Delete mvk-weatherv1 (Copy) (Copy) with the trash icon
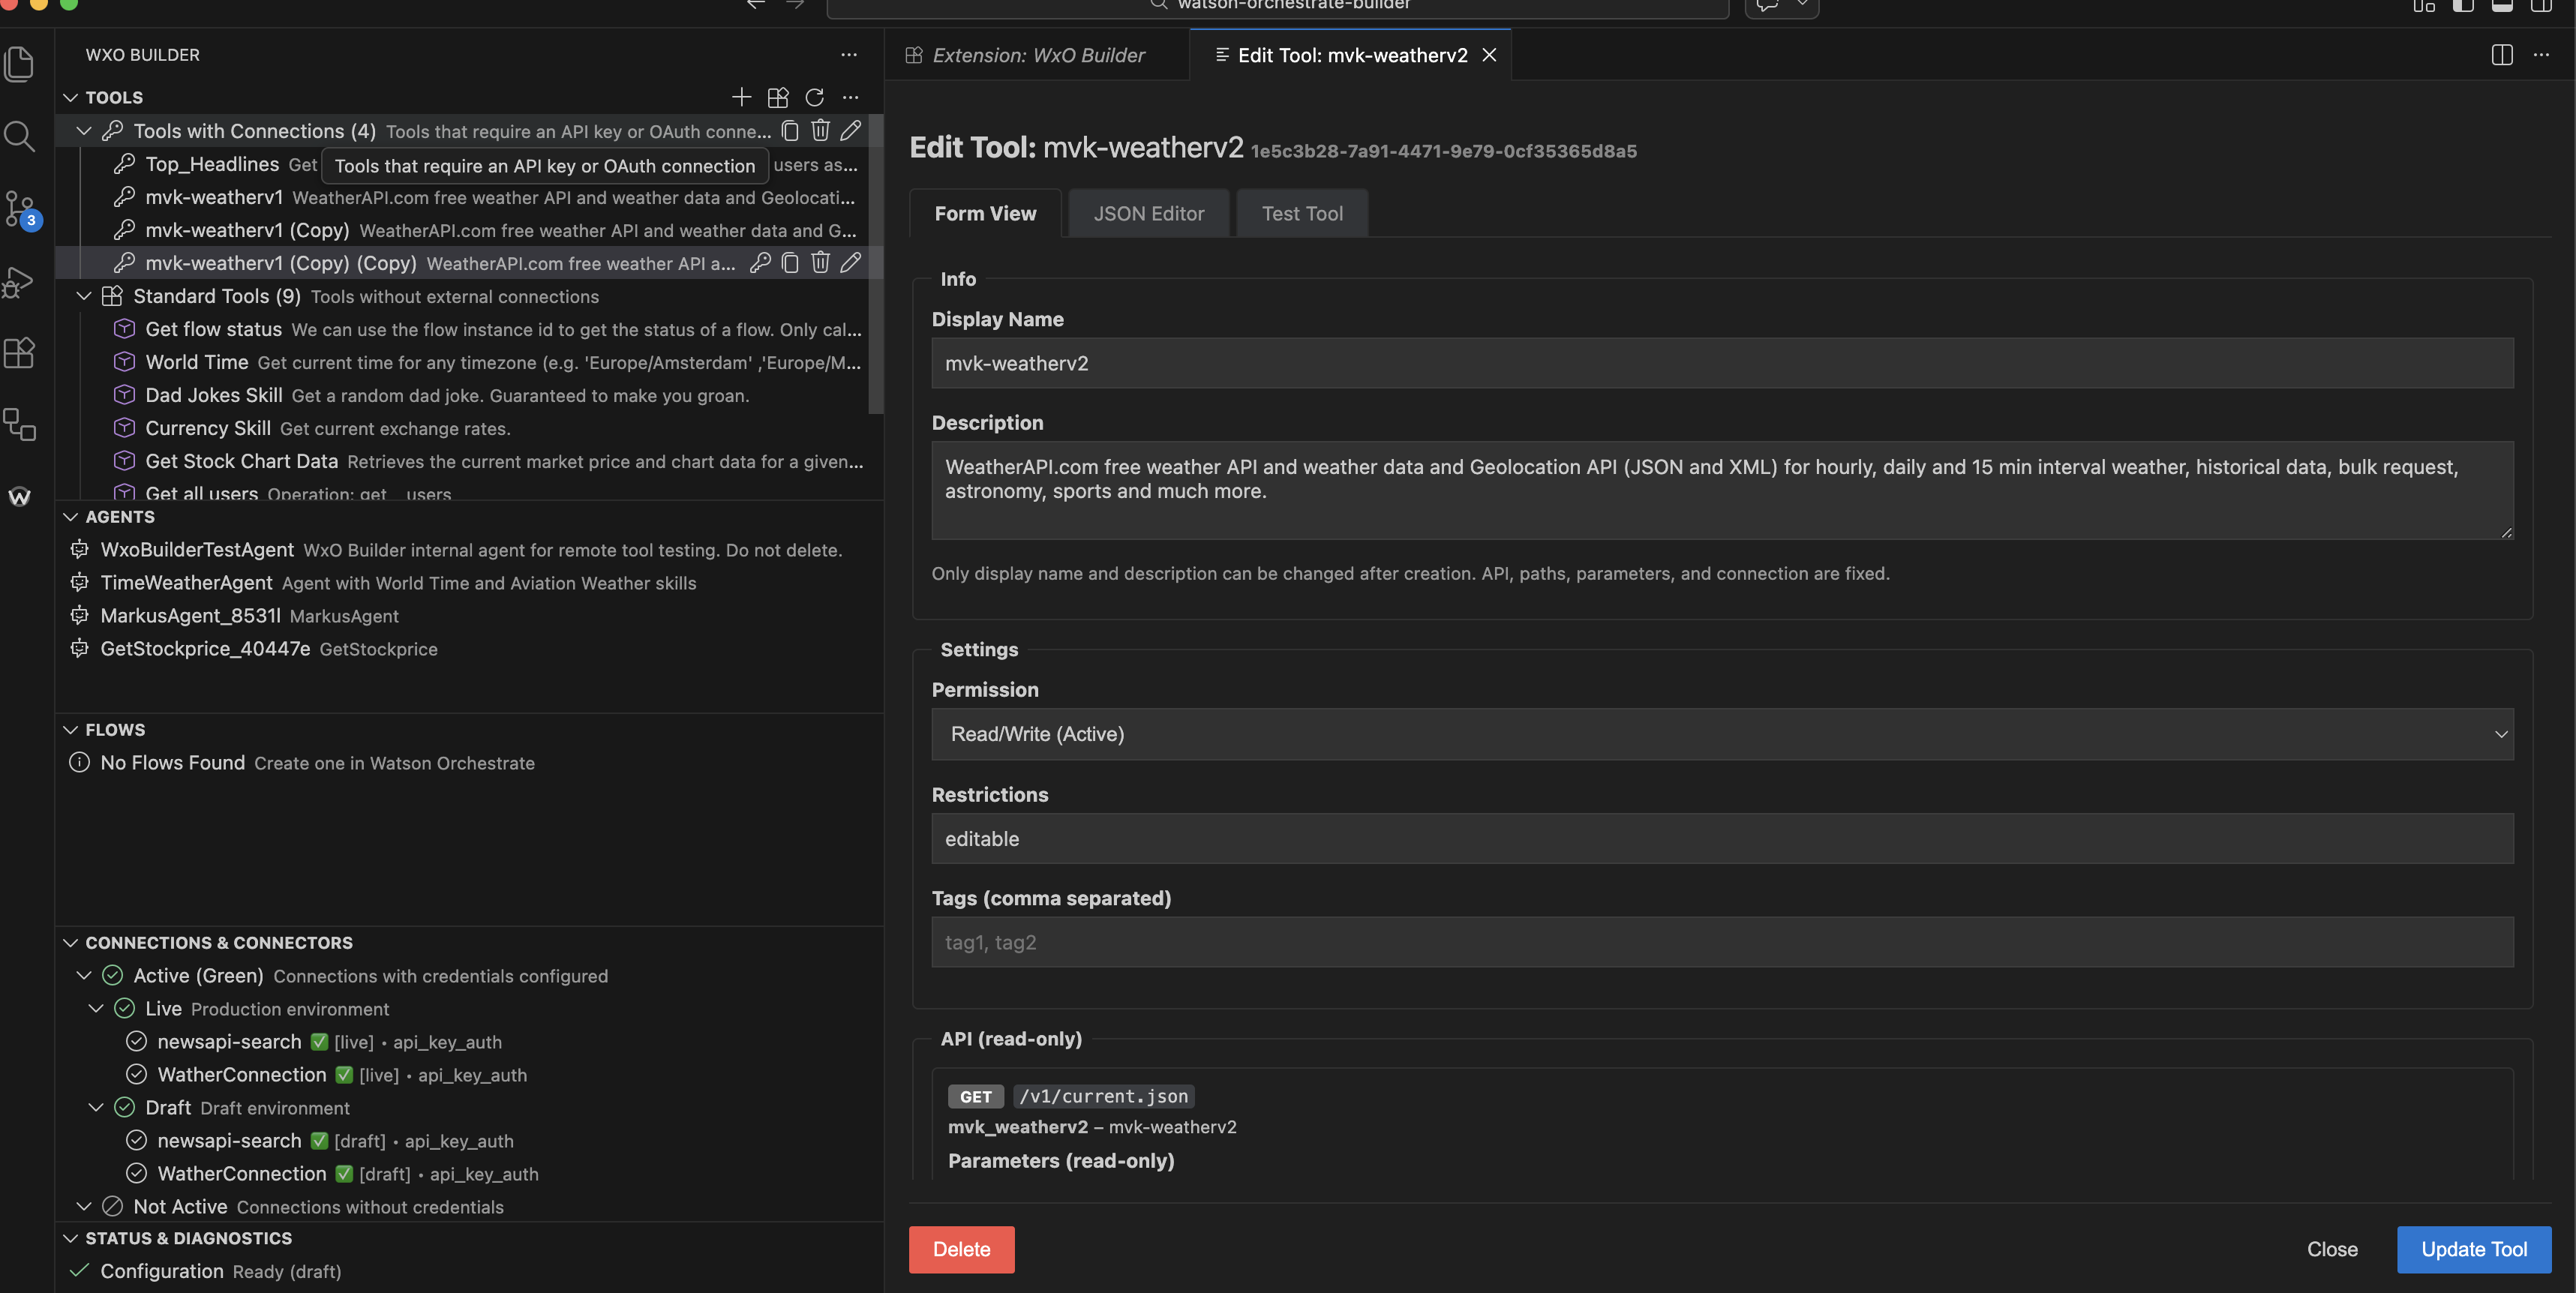Screen dimensions: 2576x1293 [820, 263]
